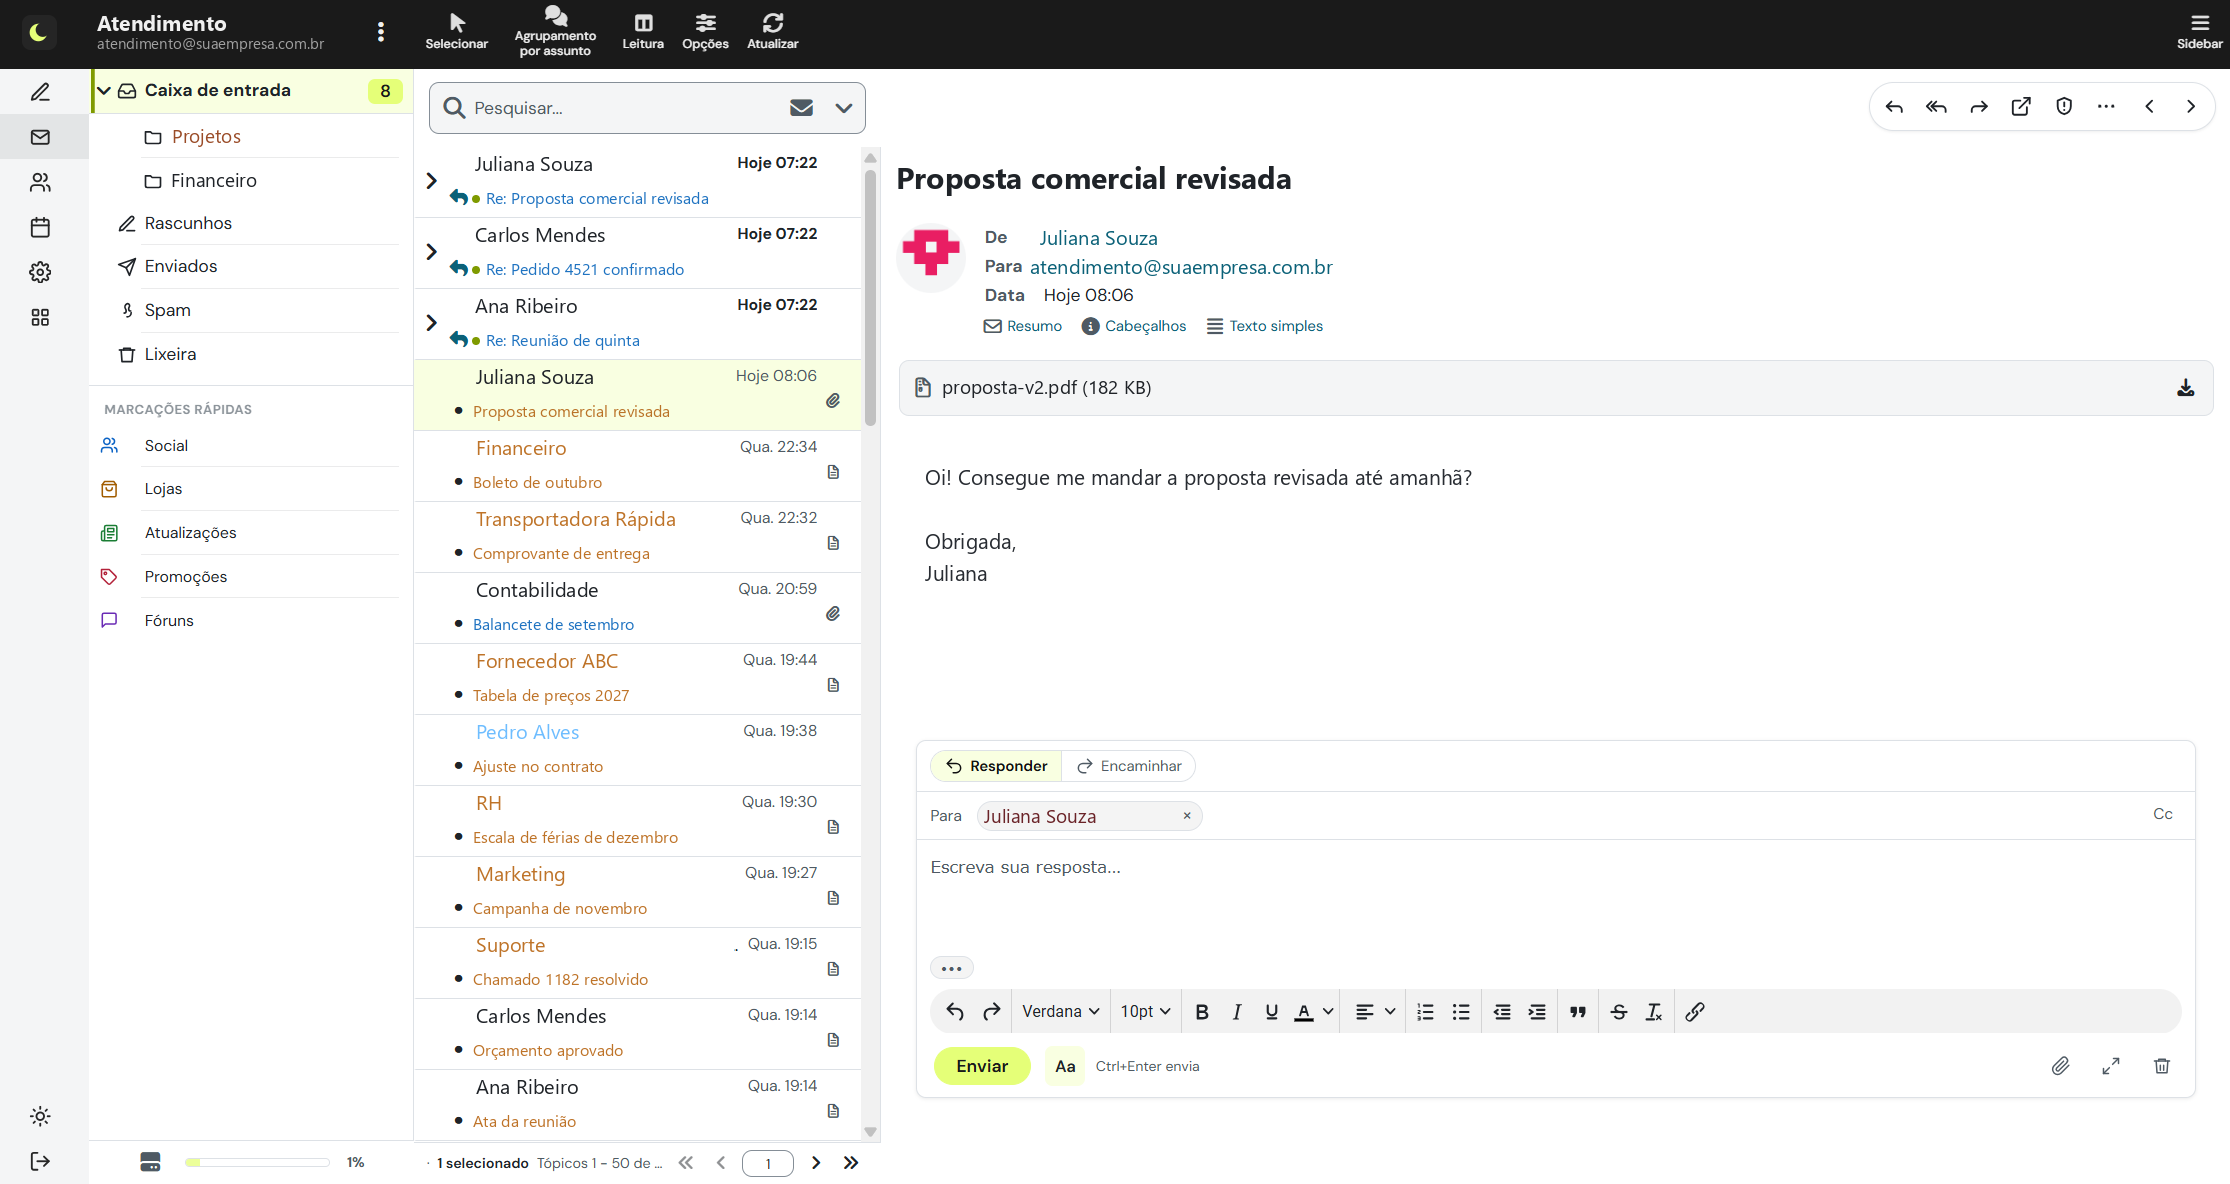
Task: Click Cc to add copy field
Action: (2163, 814)
